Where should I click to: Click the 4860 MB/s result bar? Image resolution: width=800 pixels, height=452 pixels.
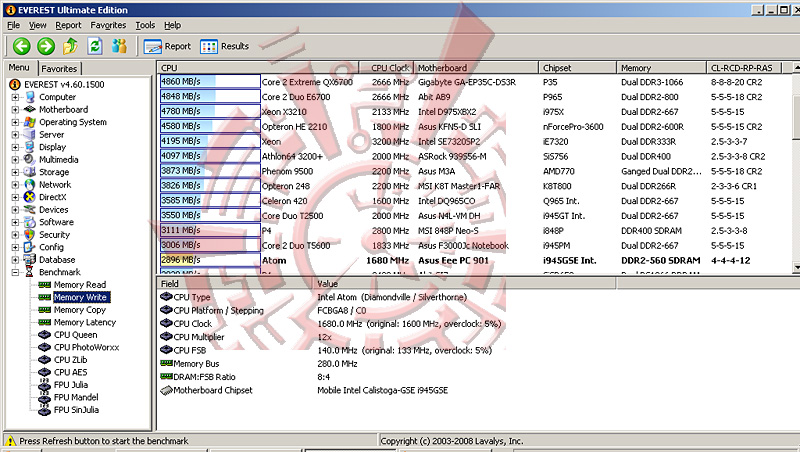(x=210, y=82)
